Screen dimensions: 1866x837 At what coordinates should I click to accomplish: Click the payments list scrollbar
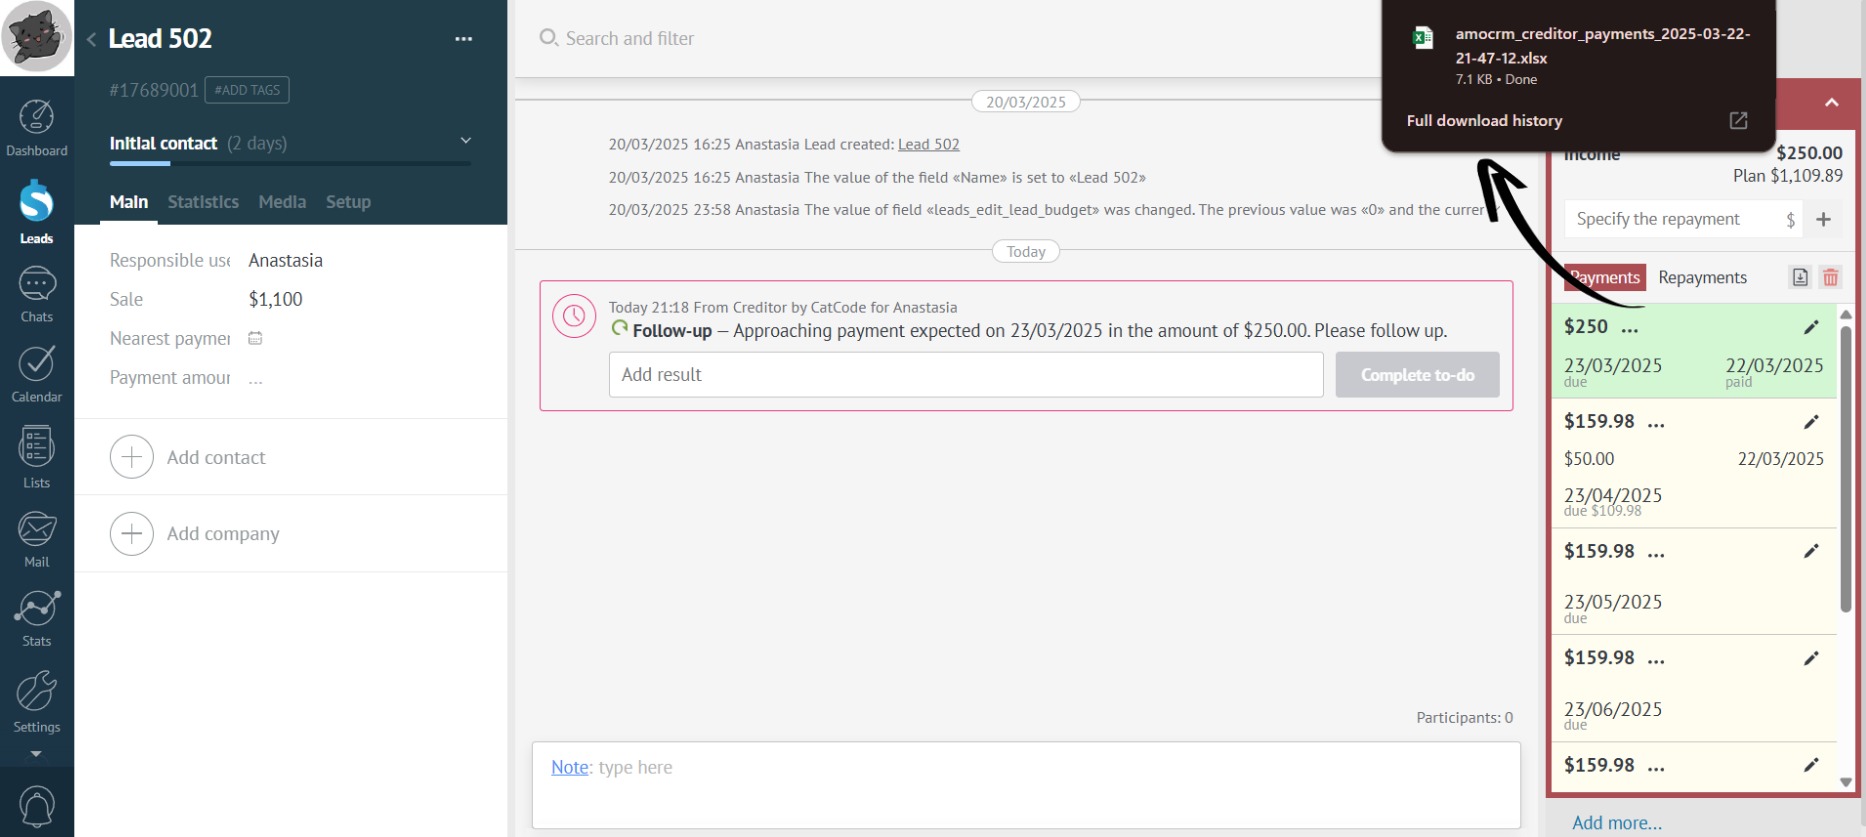coord(1846,470)
